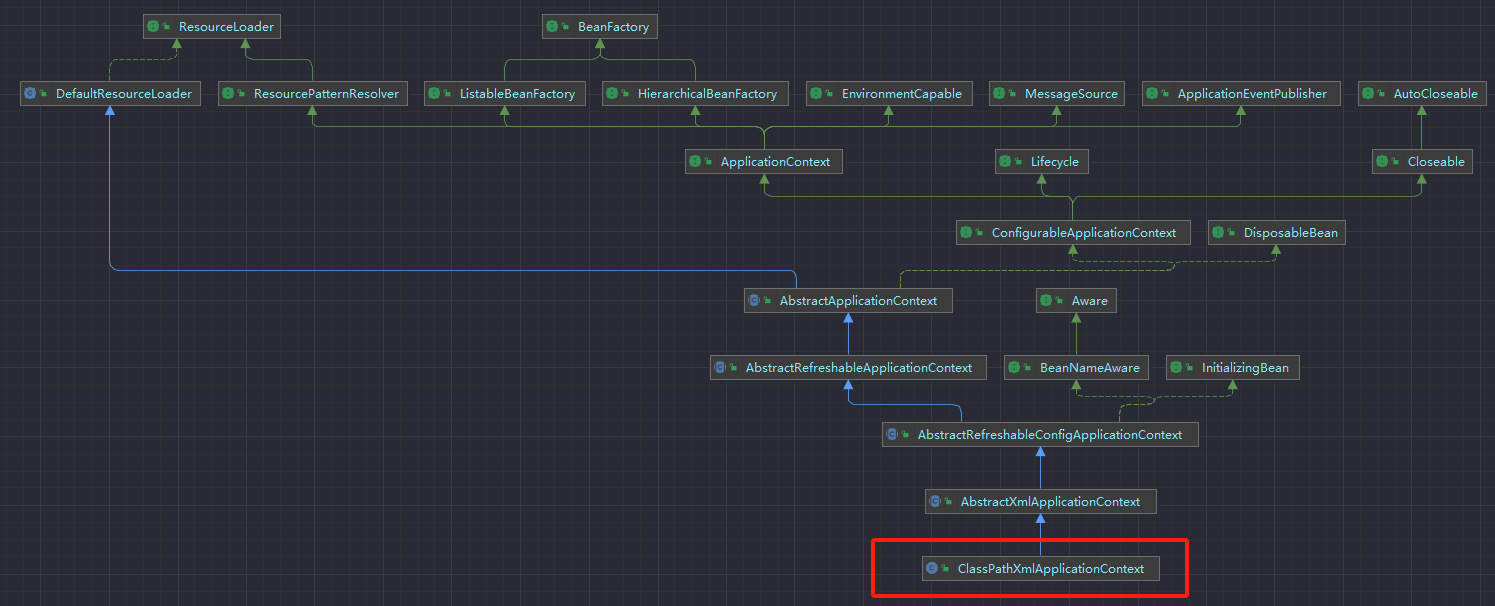Select the Lifecycle interface node
Image resolution: width=1495 pixels, height=606 pixels.
pos(1041,161)
